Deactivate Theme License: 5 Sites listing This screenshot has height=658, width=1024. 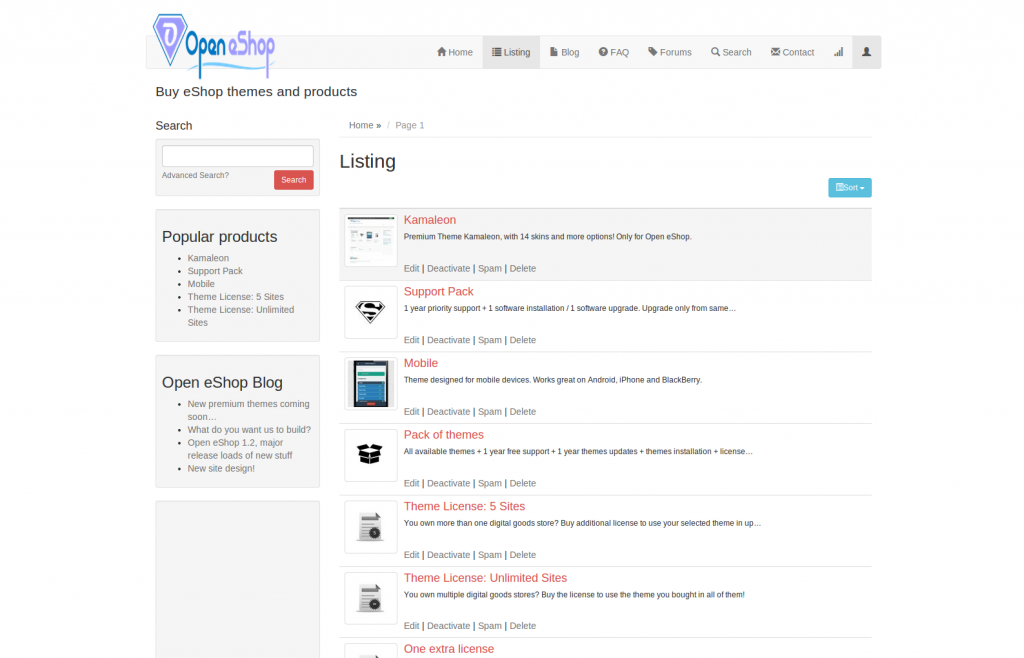449,555
